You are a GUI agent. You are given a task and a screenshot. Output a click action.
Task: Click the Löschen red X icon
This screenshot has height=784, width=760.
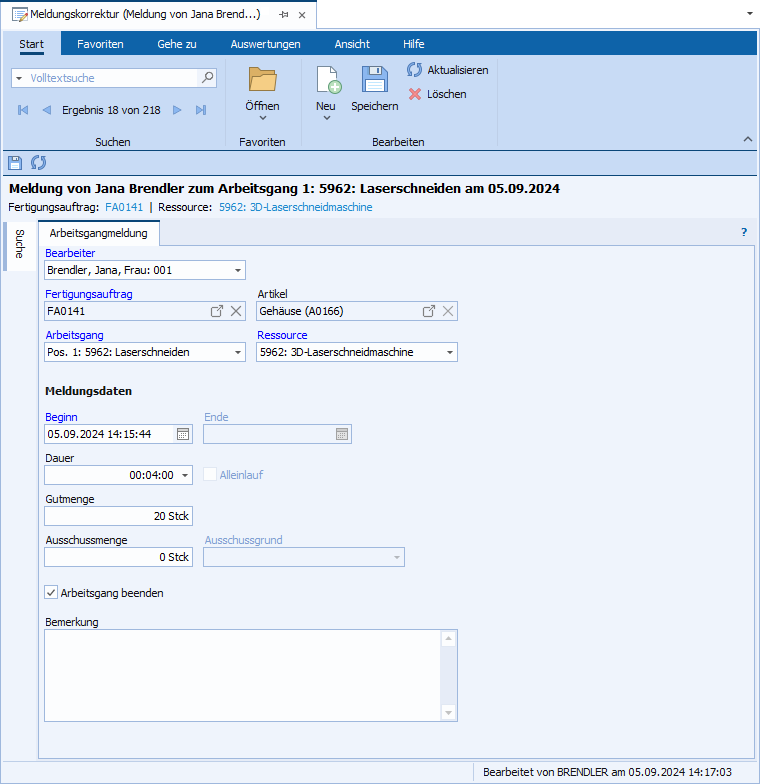[415, 94]
